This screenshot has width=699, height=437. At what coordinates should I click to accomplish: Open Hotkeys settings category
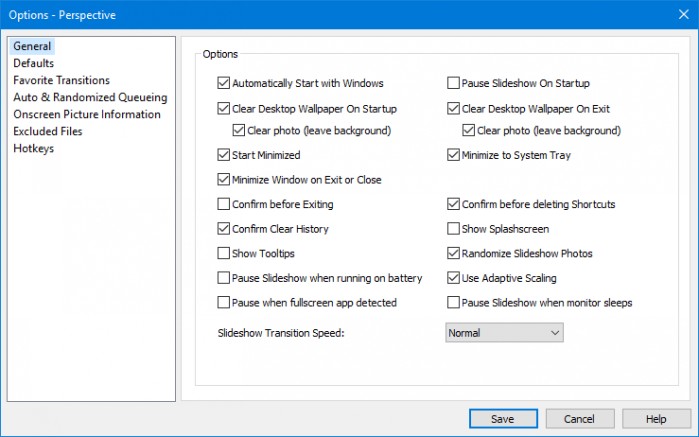pyautogui.click(x=33, y=148)
